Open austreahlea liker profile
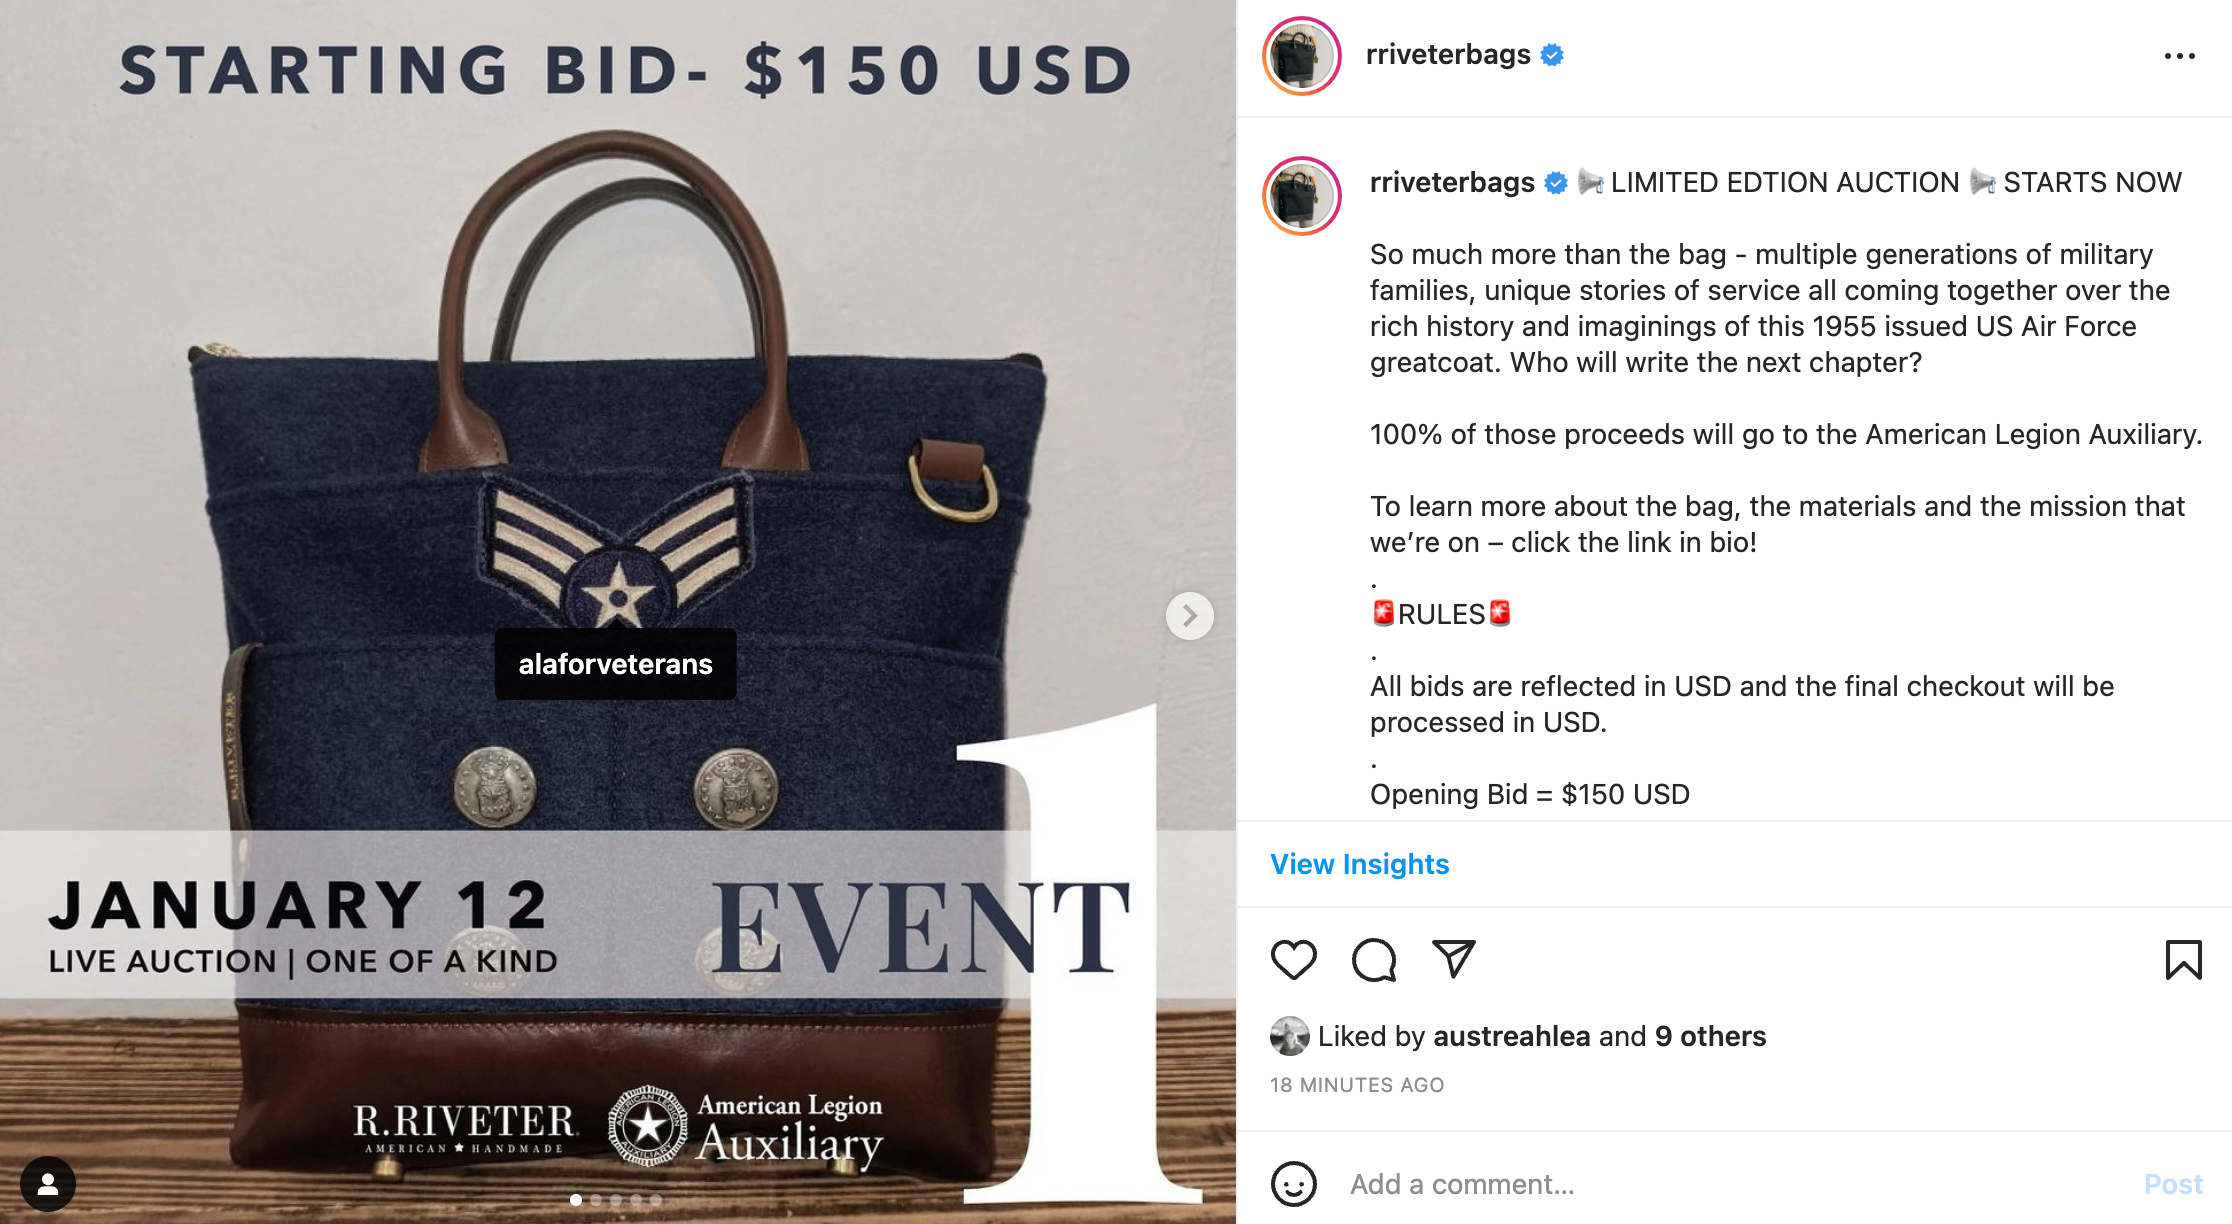This screenshot has width=2232, height=1224. 1511,1036
